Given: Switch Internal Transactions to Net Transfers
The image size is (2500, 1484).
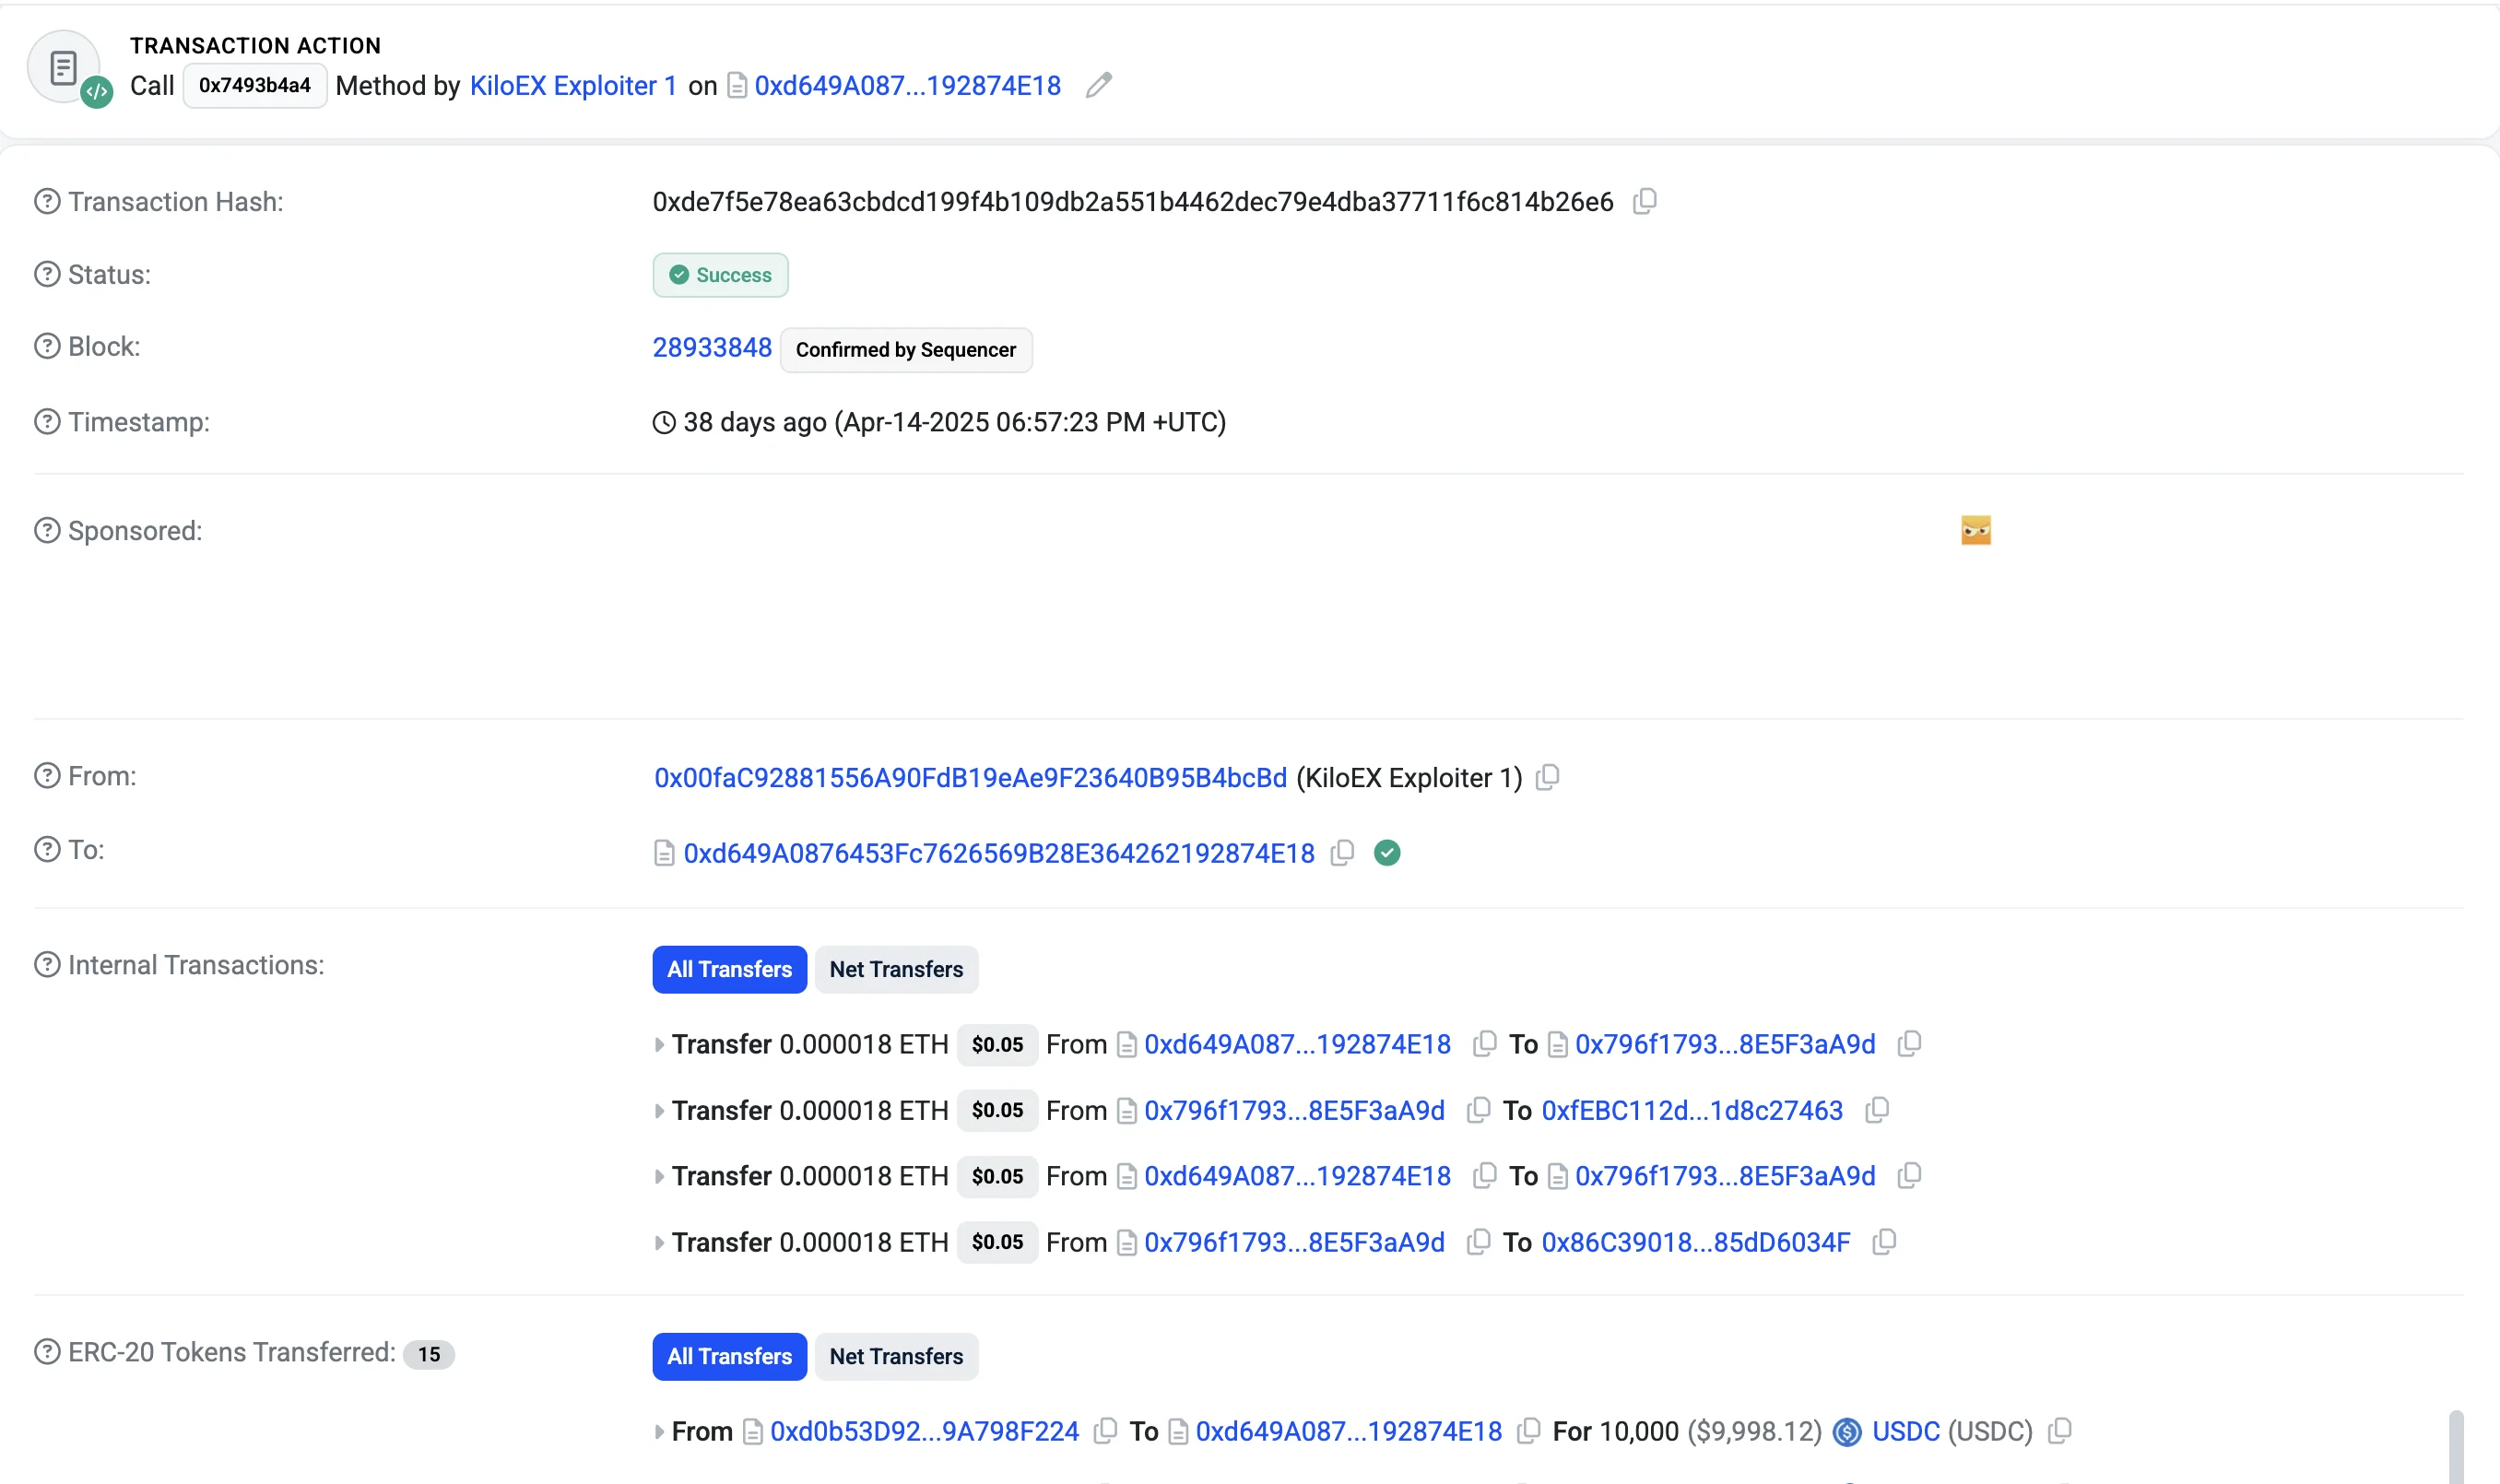Looking at the screenshot, I should point(896,970).
